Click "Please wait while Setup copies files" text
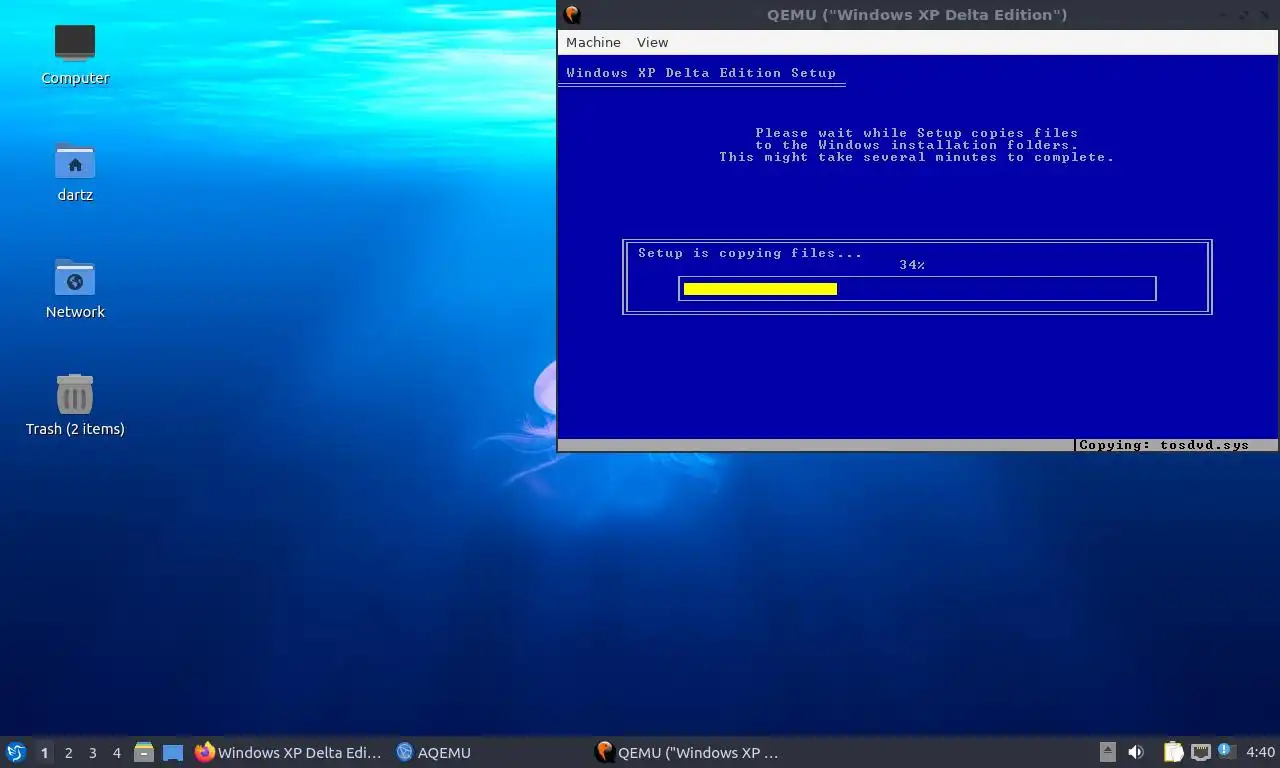1280x768 pixels. (x=917, y=133)
